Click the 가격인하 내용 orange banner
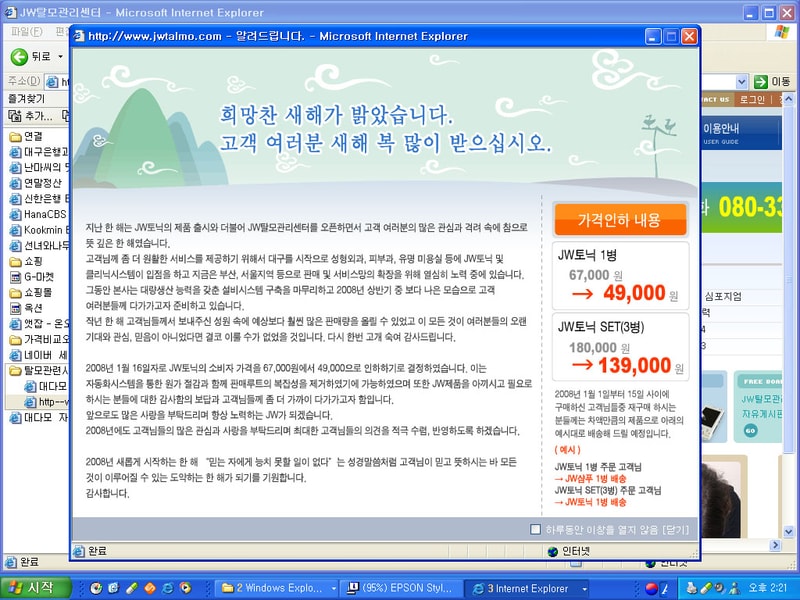 [x=620, y=219]
